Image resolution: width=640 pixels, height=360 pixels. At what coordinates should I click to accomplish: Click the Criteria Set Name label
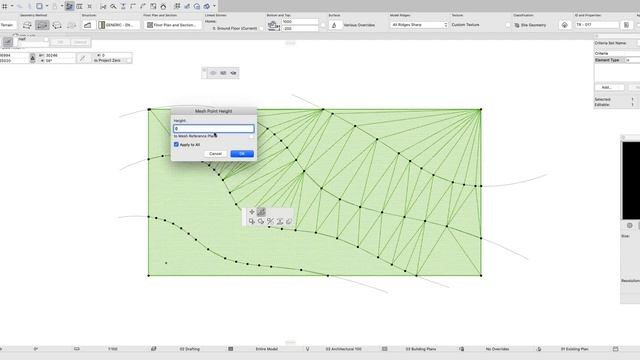[x=610, y=43]
